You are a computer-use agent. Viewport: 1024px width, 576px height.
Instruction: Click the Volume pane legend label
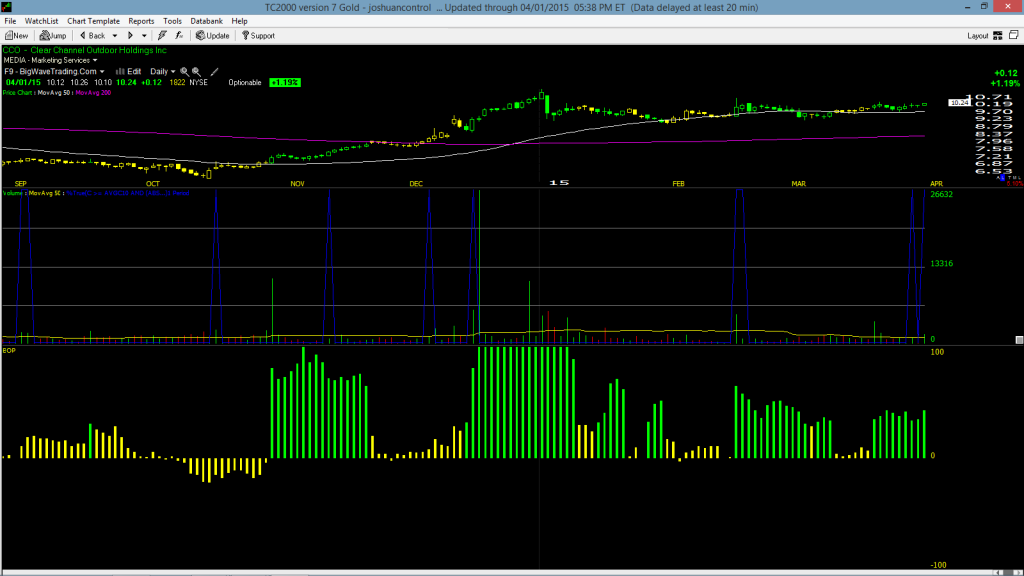[14, 193]
